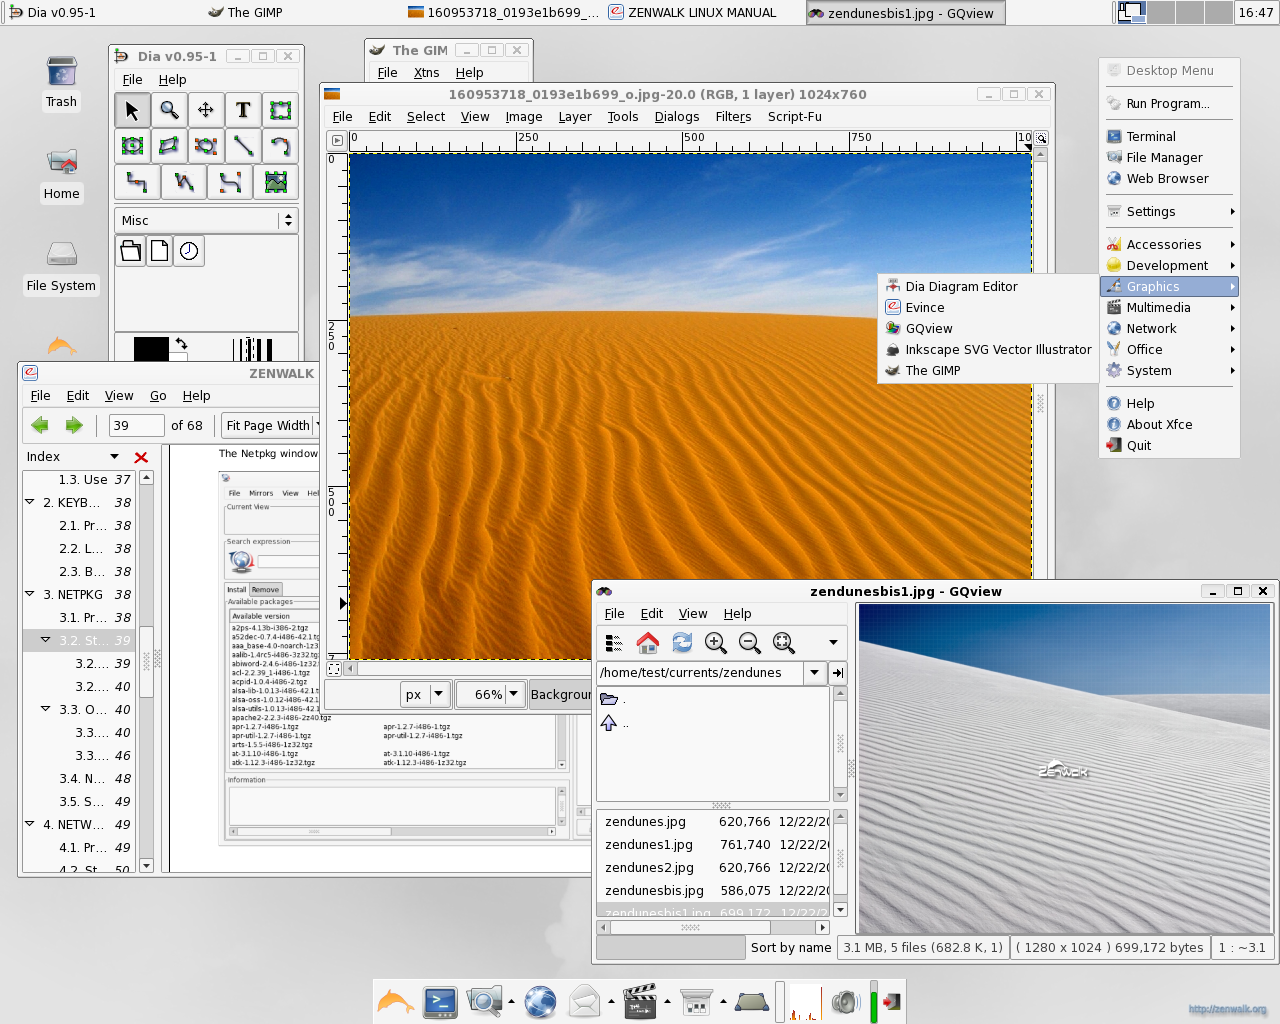
Task: Choose the file shape in Dia Misc sheet
Action: tap(160, 251)
